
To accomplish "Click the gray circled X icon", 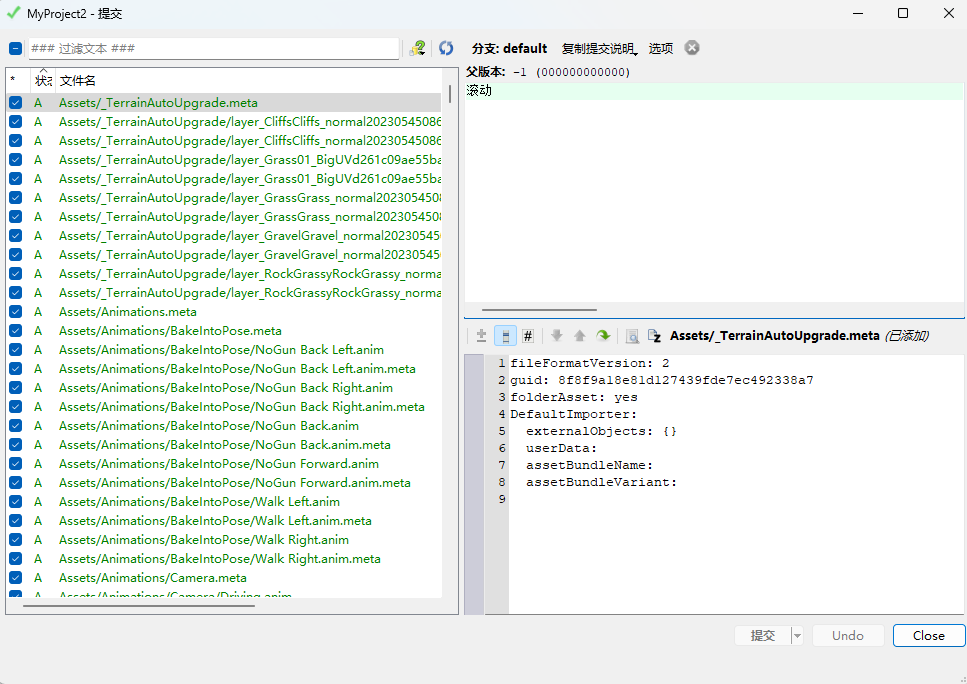I will (692, 47).
